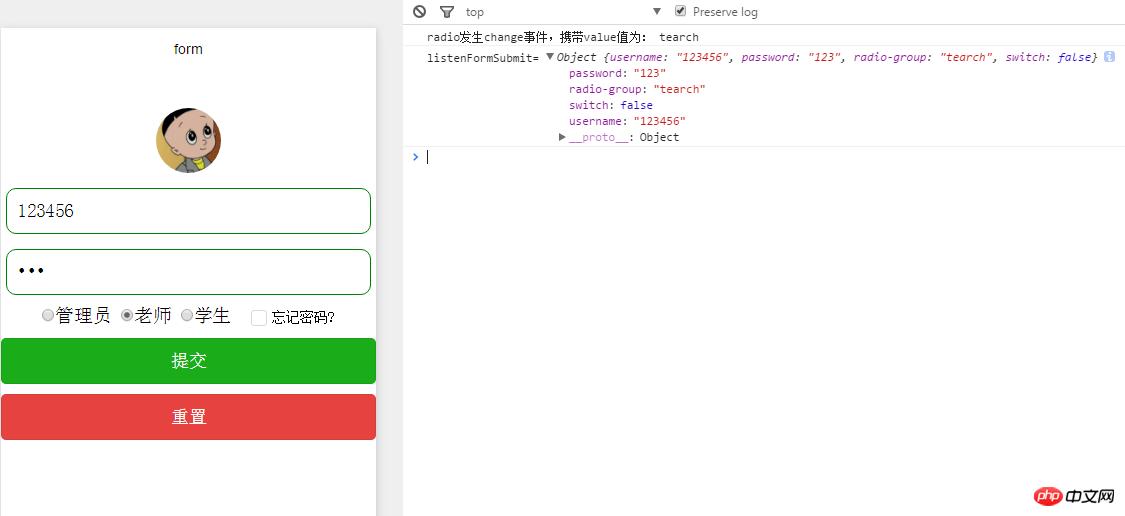Click the form page title

tap(188, 49)
